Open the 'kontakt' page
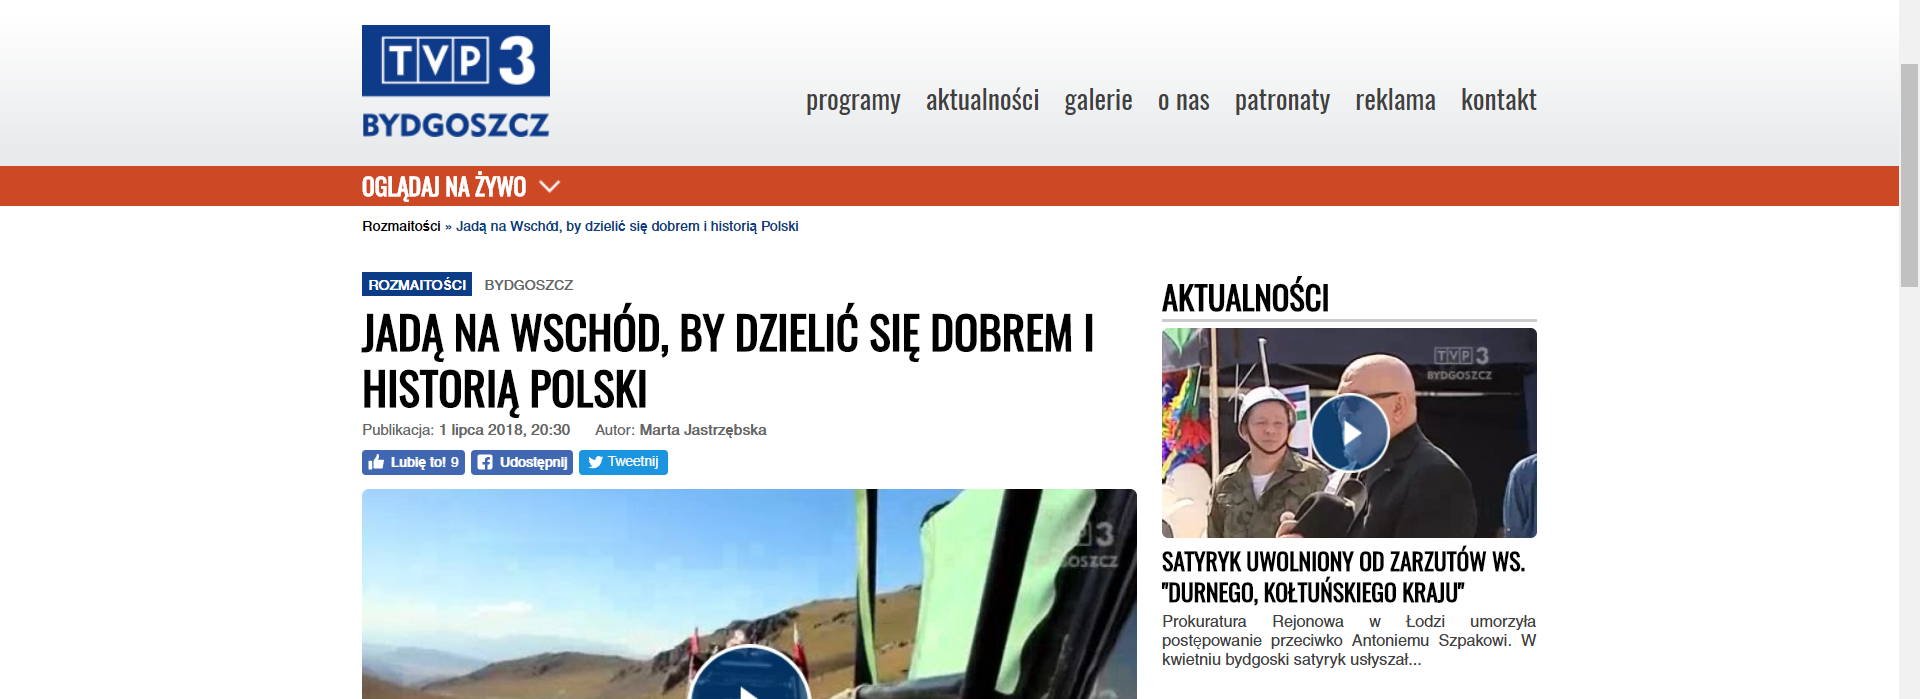1920x699 pixels. click(1498, 100)
